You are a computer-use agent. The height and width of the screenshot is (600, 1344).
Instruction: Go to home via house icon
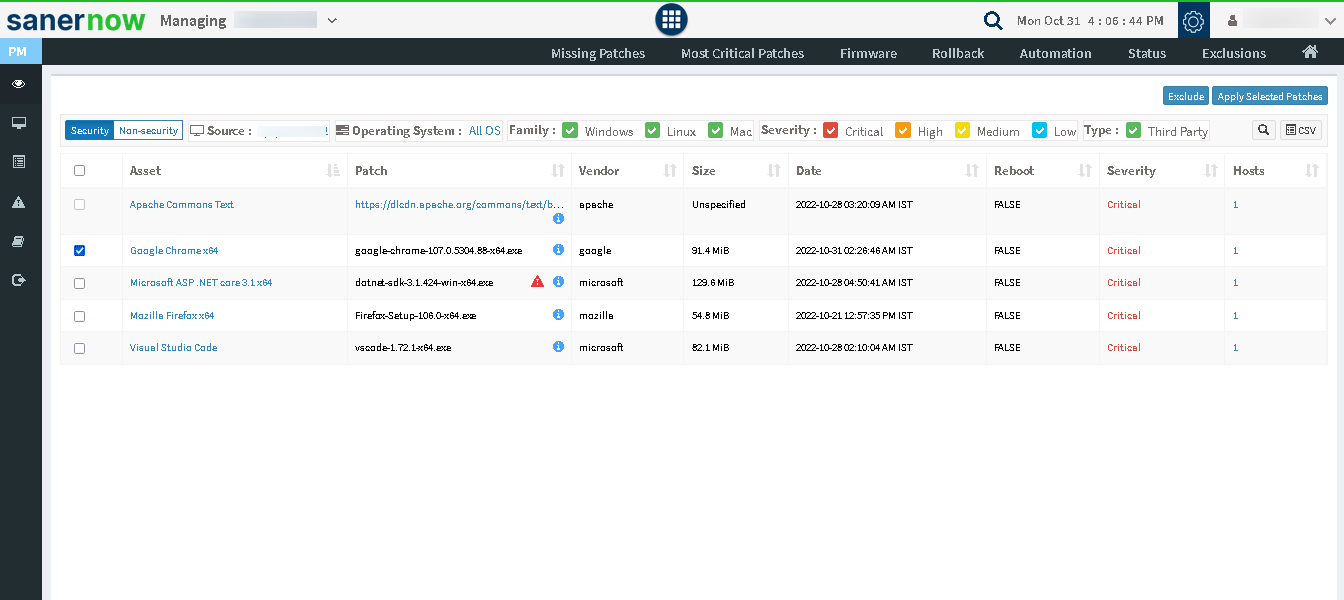[1310, 52]
